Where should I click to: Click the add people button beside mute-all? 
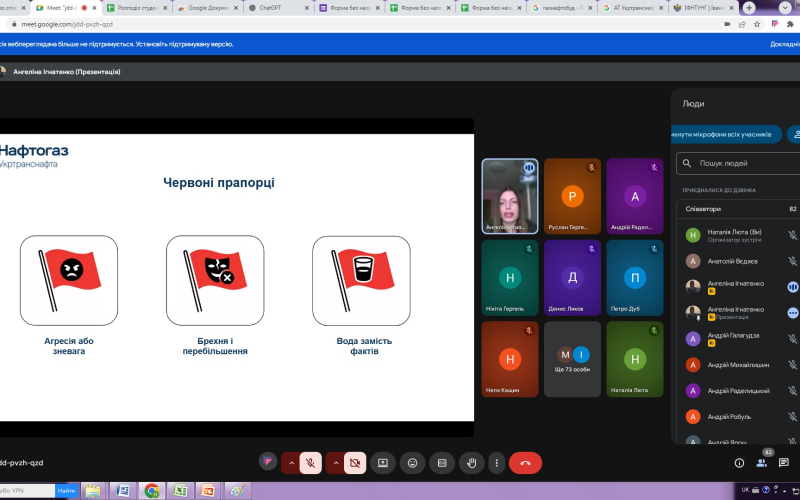(794, 134)
